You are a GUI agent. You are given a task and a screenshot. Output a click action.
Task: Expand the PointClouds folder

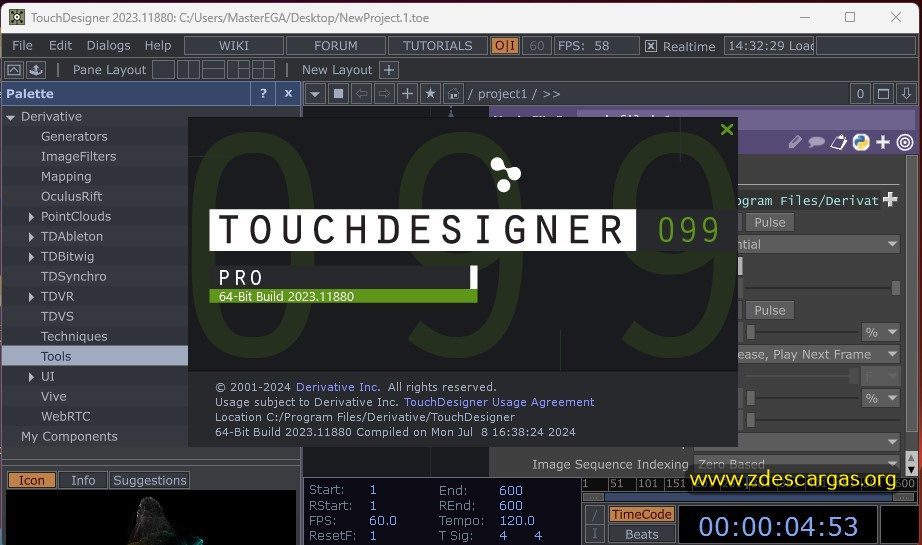click(x=31, y=217)
